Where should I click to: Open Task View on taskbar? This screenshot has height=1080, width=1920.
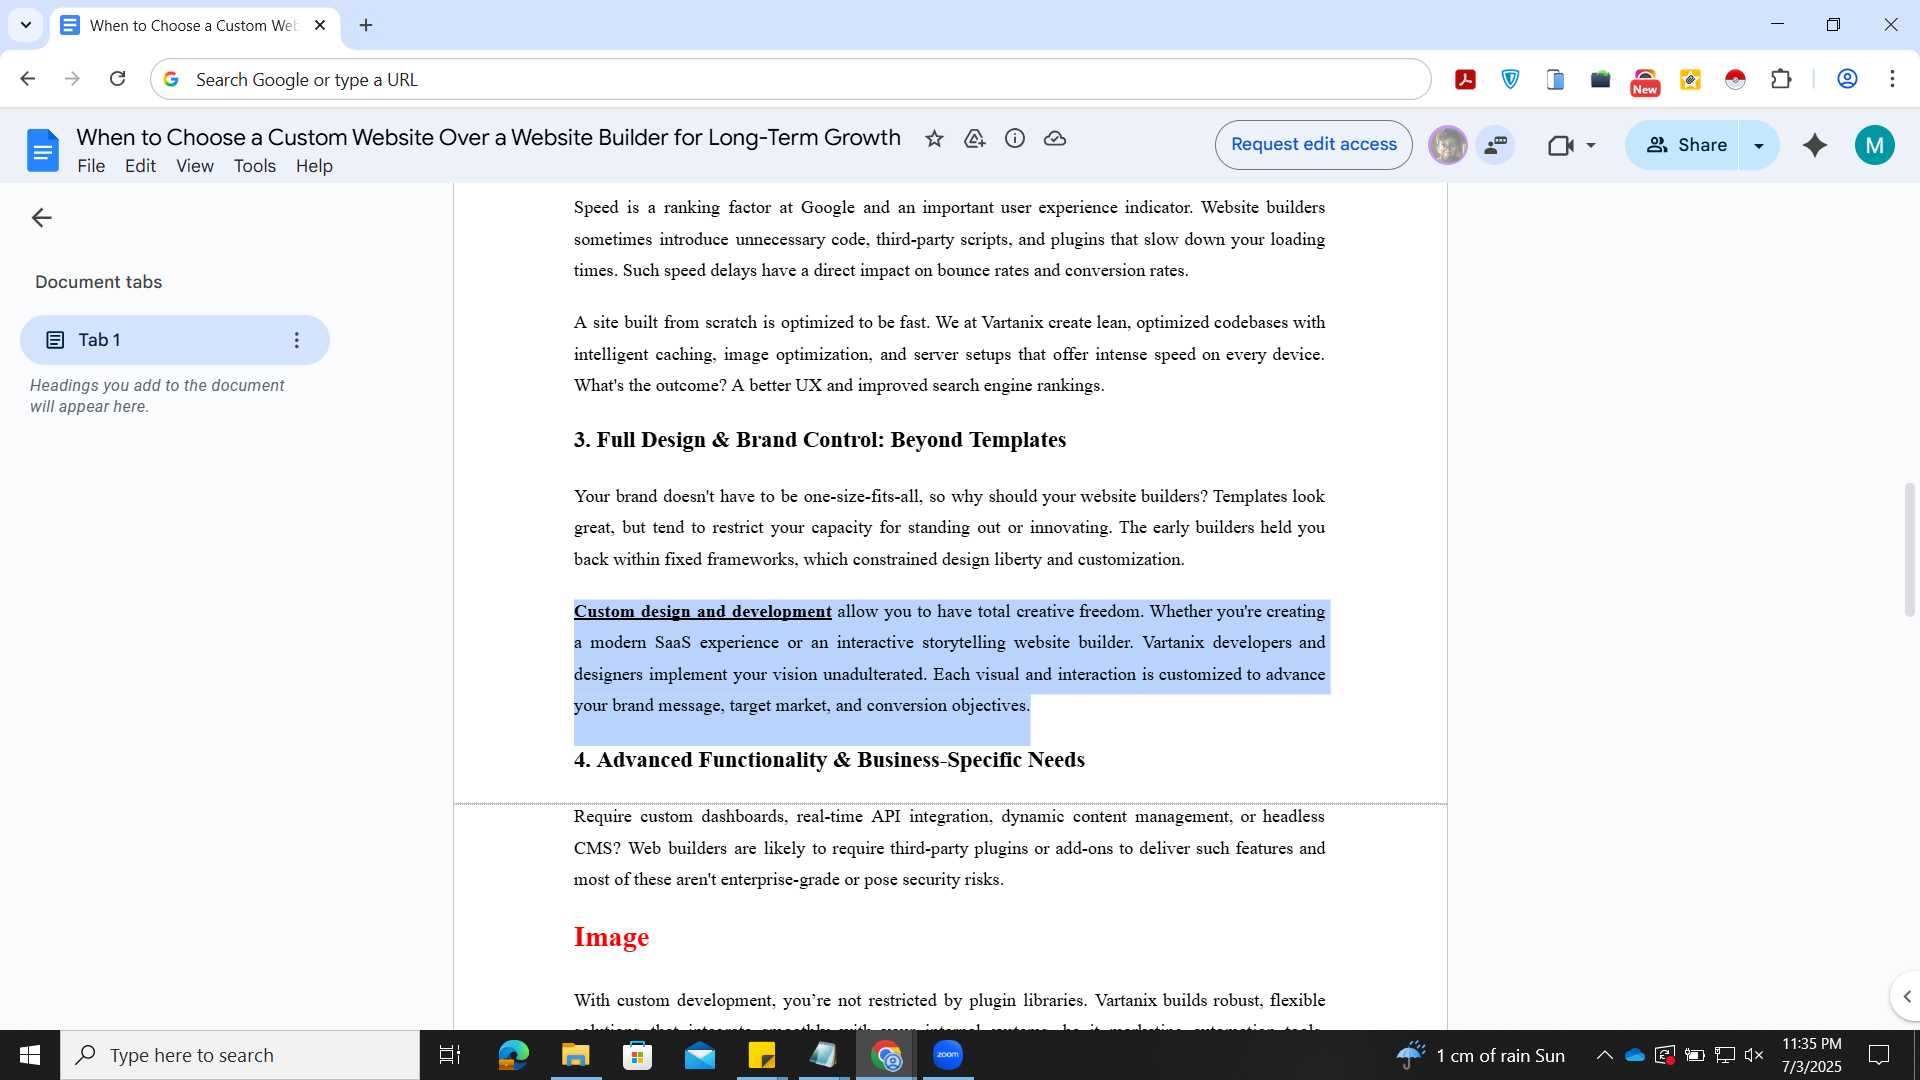pos(450,1055)
